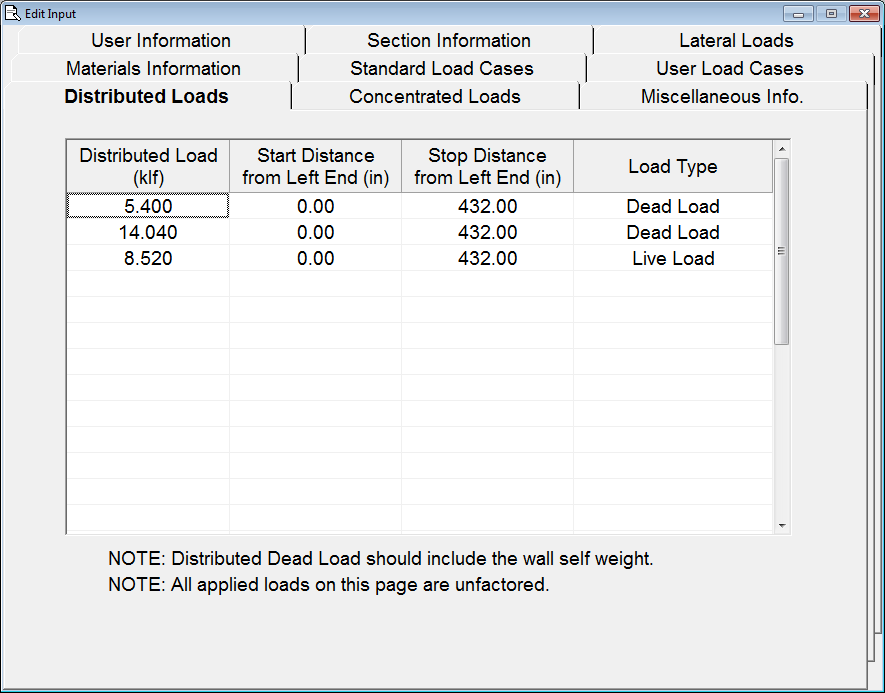
Task: Select the 8.520 distributed load cell
Action: 148,259
